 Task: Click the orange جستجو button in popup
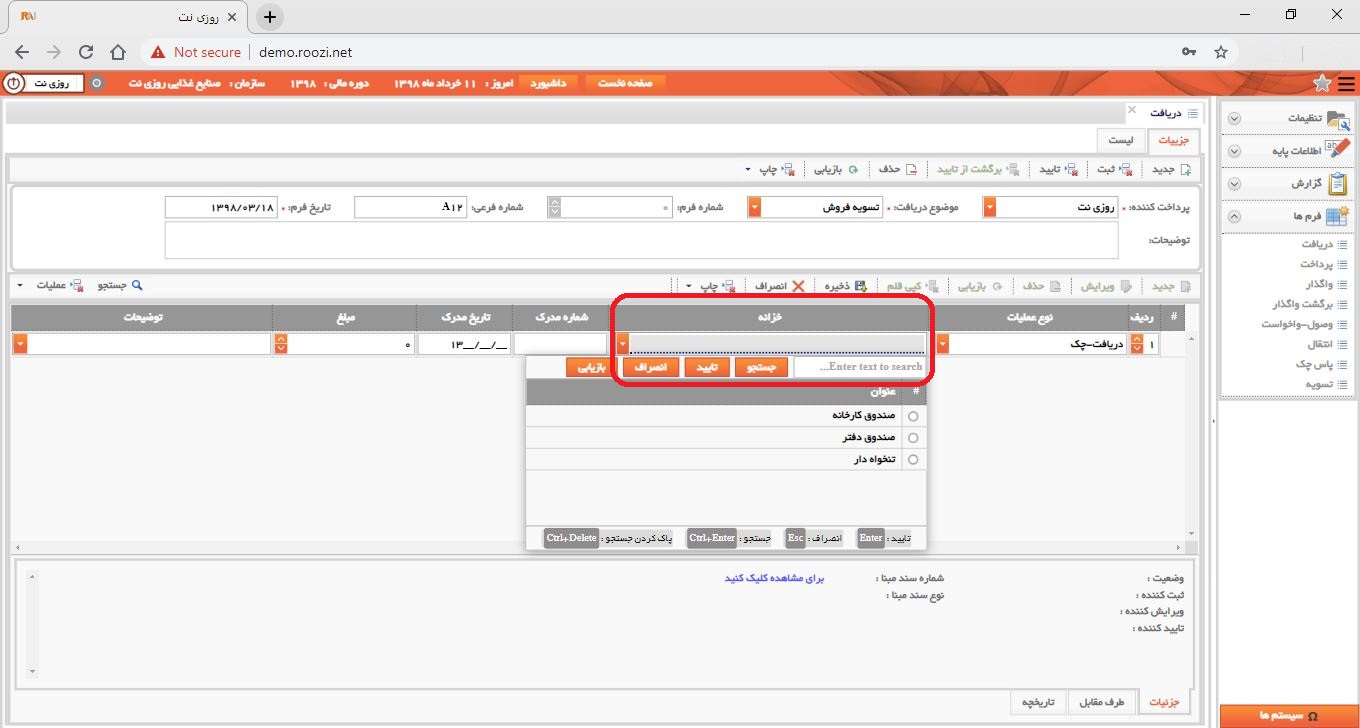[x=762, y=367]
